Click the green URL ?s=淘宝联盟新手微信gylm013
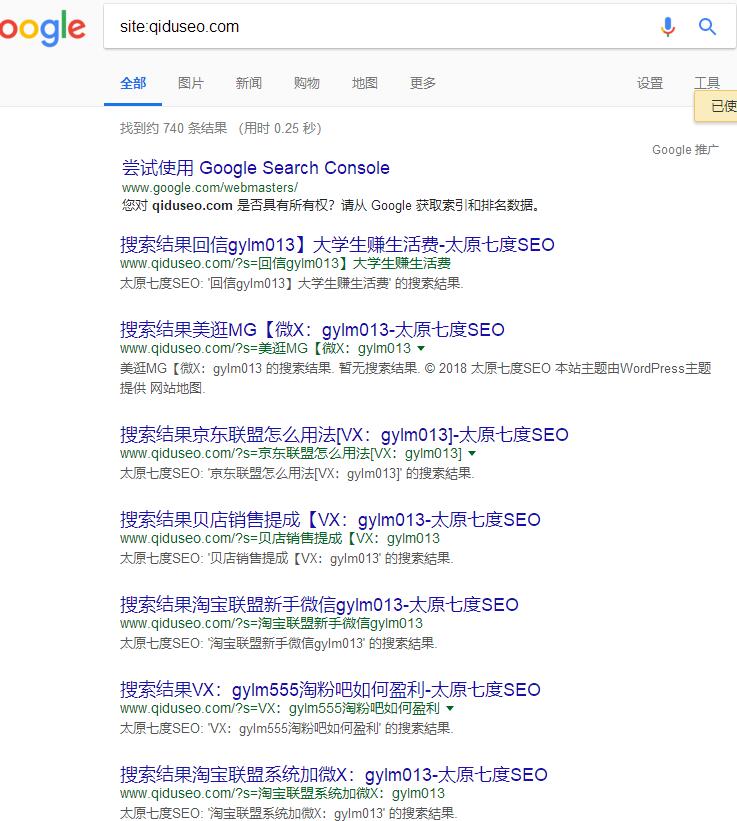This screenshot has width=737, height=821. click(x=271, y=623)
